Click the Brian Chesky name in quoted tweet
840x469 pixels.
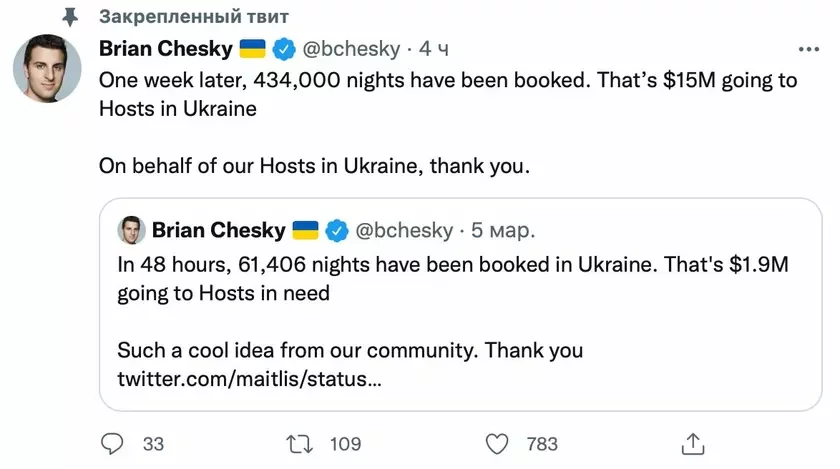click(x=218, y=231)
